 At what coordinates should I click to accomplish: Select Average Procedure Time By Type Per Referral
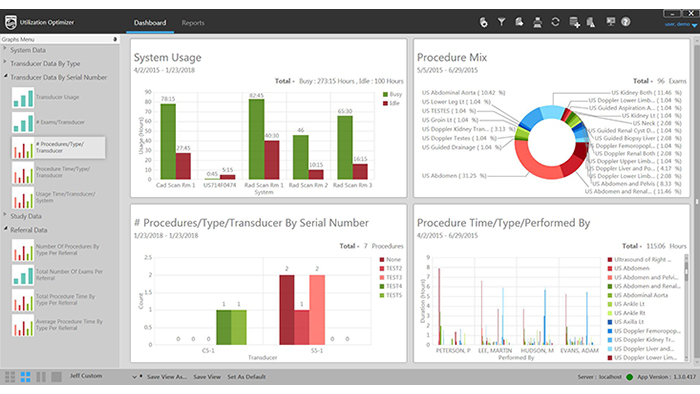(57, 325)
